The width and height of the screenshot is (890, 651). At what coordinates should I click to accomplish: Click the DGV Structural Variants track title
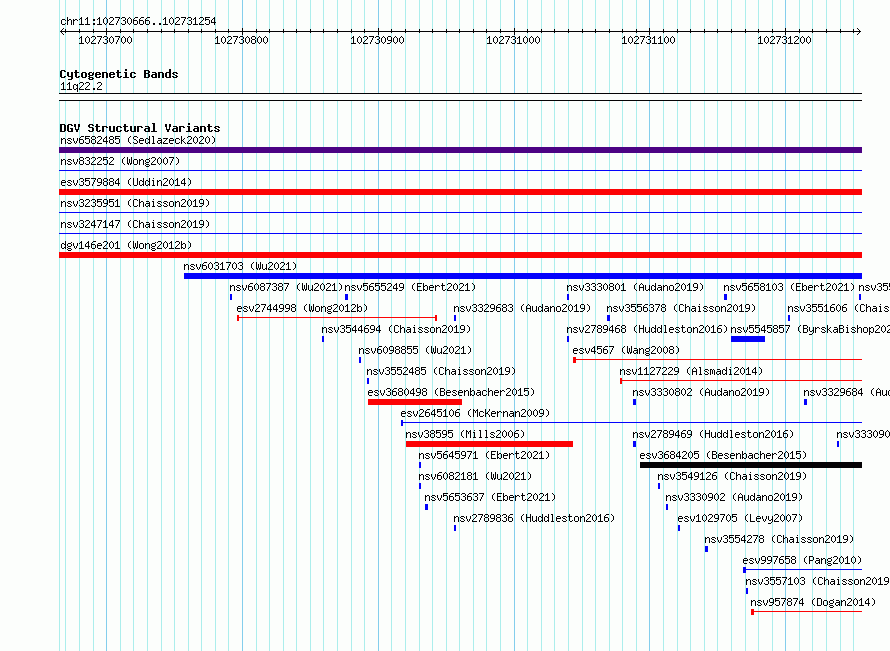pos(140,128)
